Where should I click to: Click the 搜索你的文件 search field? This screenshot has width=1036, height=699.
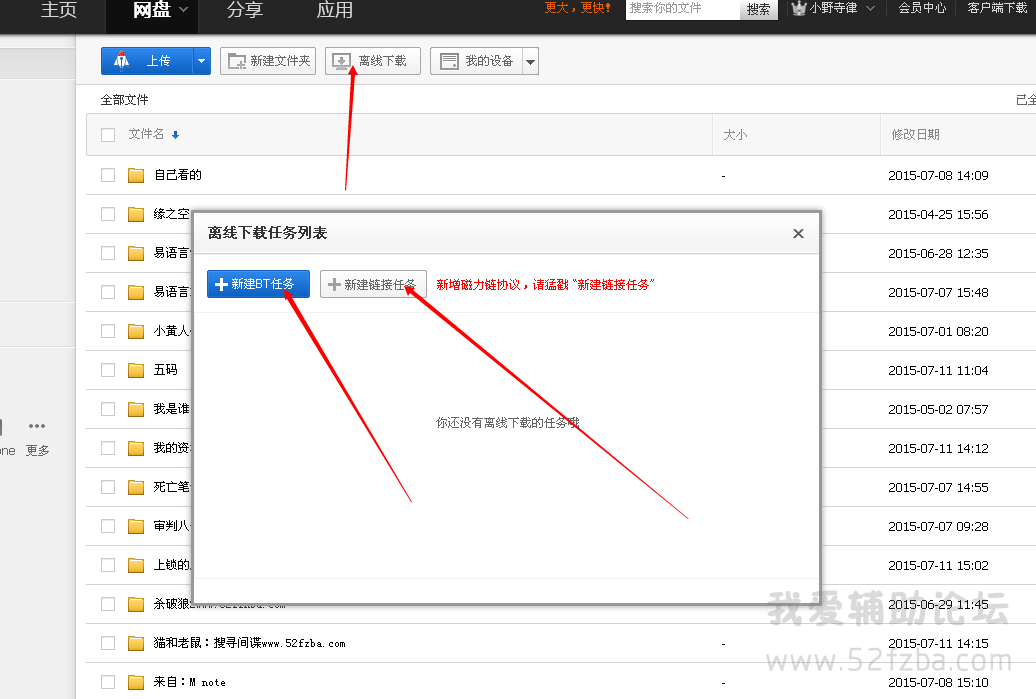click(x=683, y=8)
